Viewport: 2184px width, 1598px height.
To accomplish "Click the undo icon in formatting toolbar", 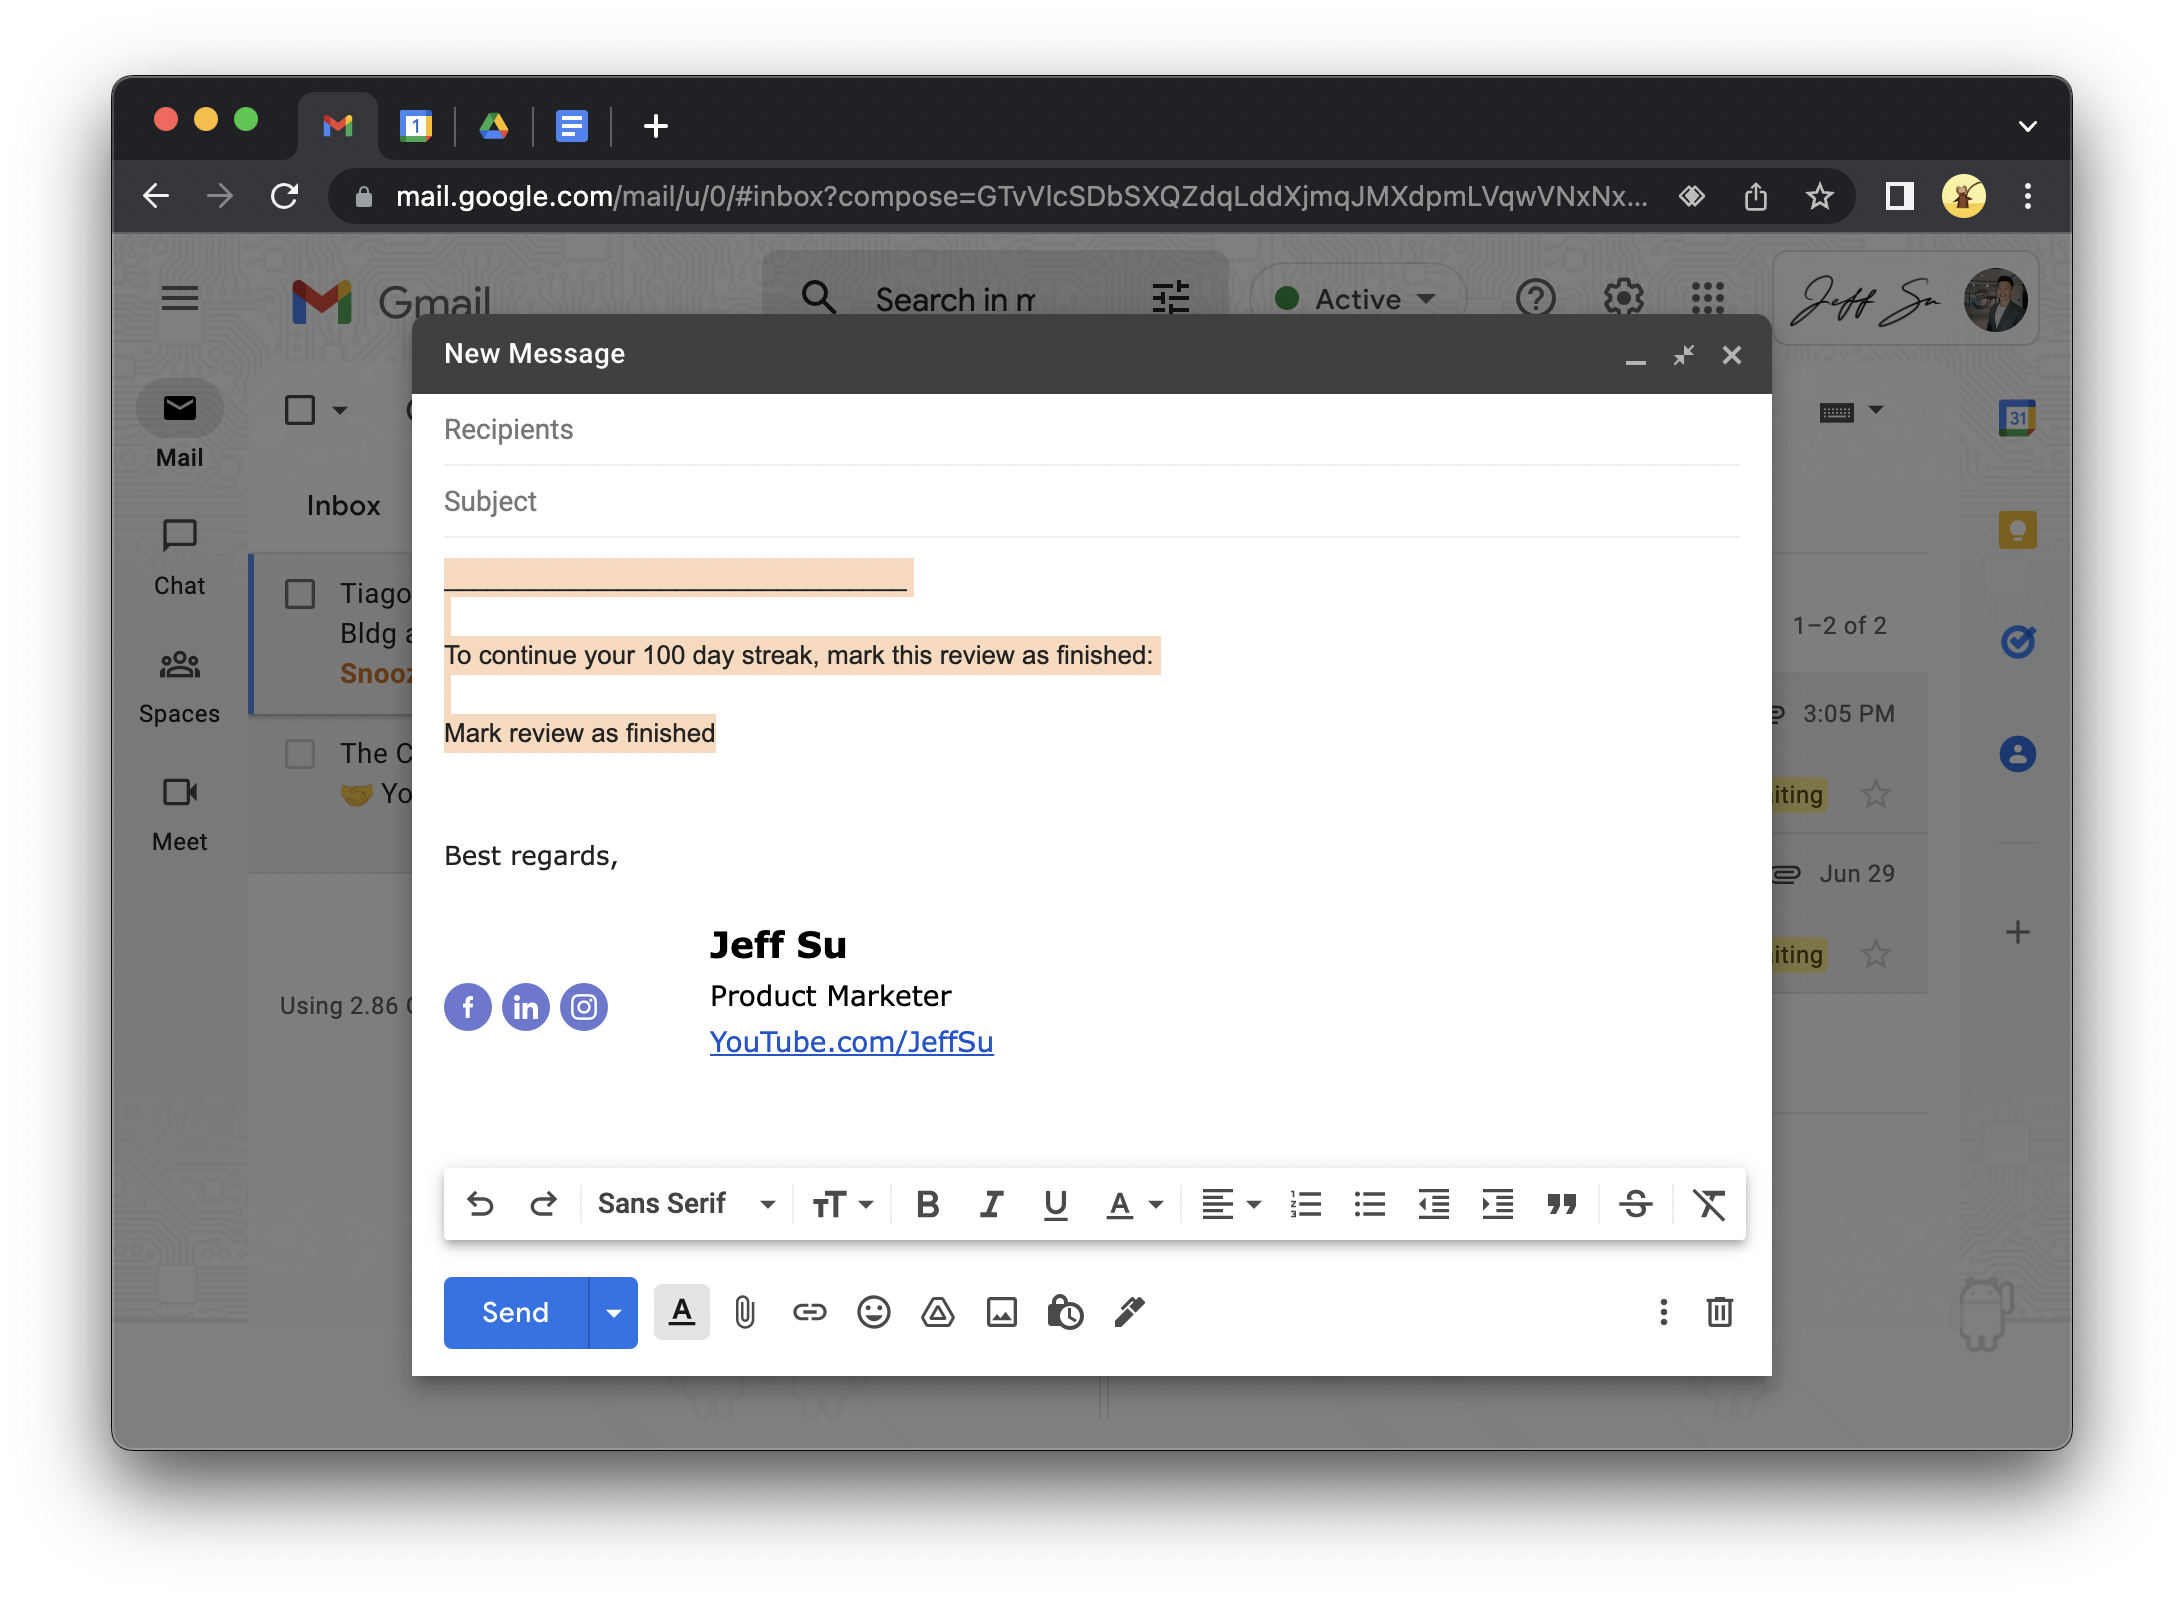I will [480, 1204].
